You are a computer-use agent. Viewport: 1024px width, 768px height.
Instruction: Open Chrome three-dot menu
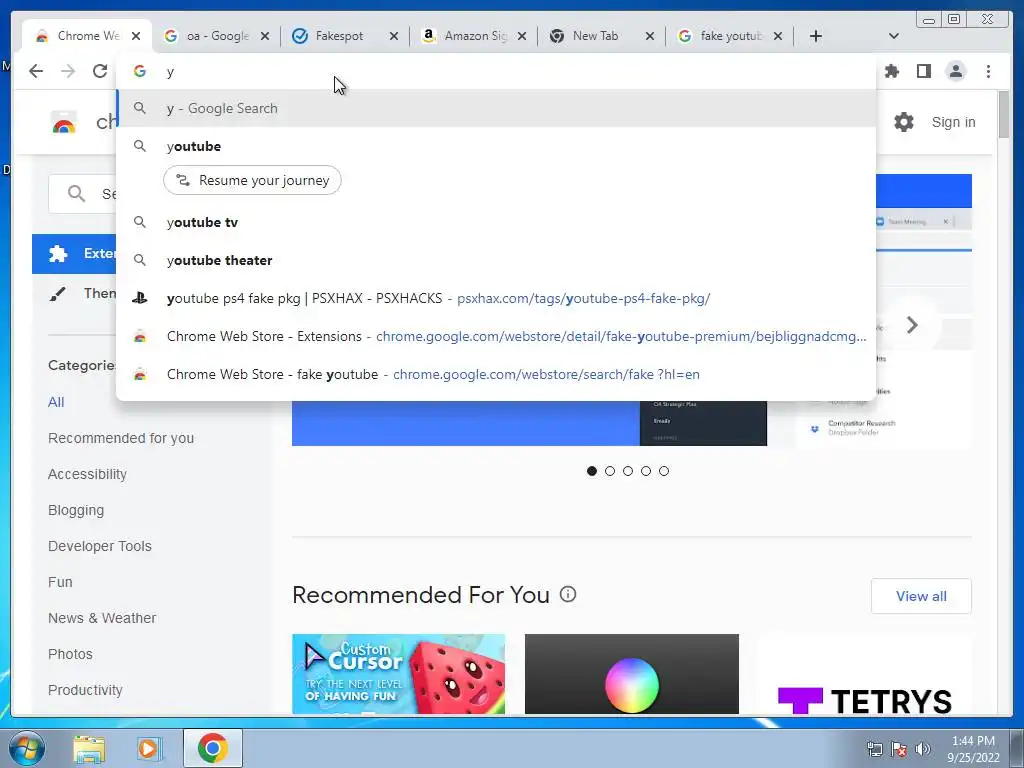988,71
